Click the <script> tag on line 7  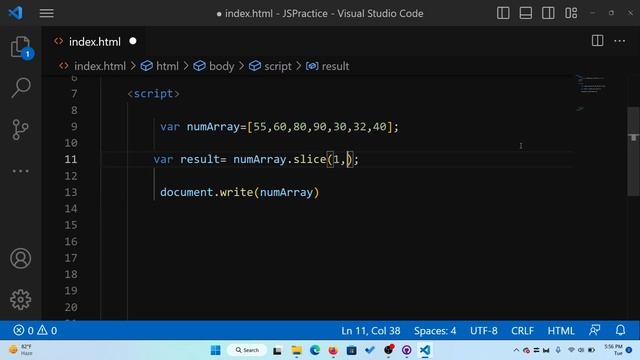tap(153, 94)
